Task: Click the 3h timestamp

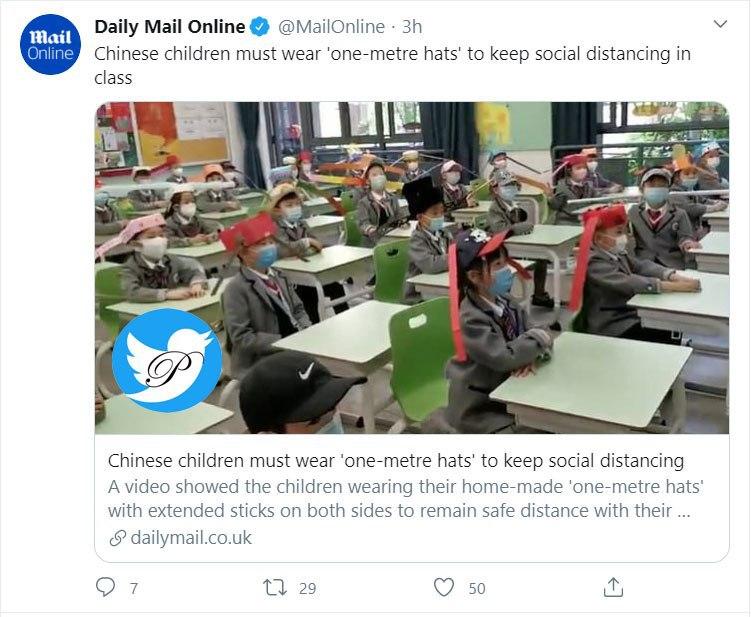Action: [412, 27]
